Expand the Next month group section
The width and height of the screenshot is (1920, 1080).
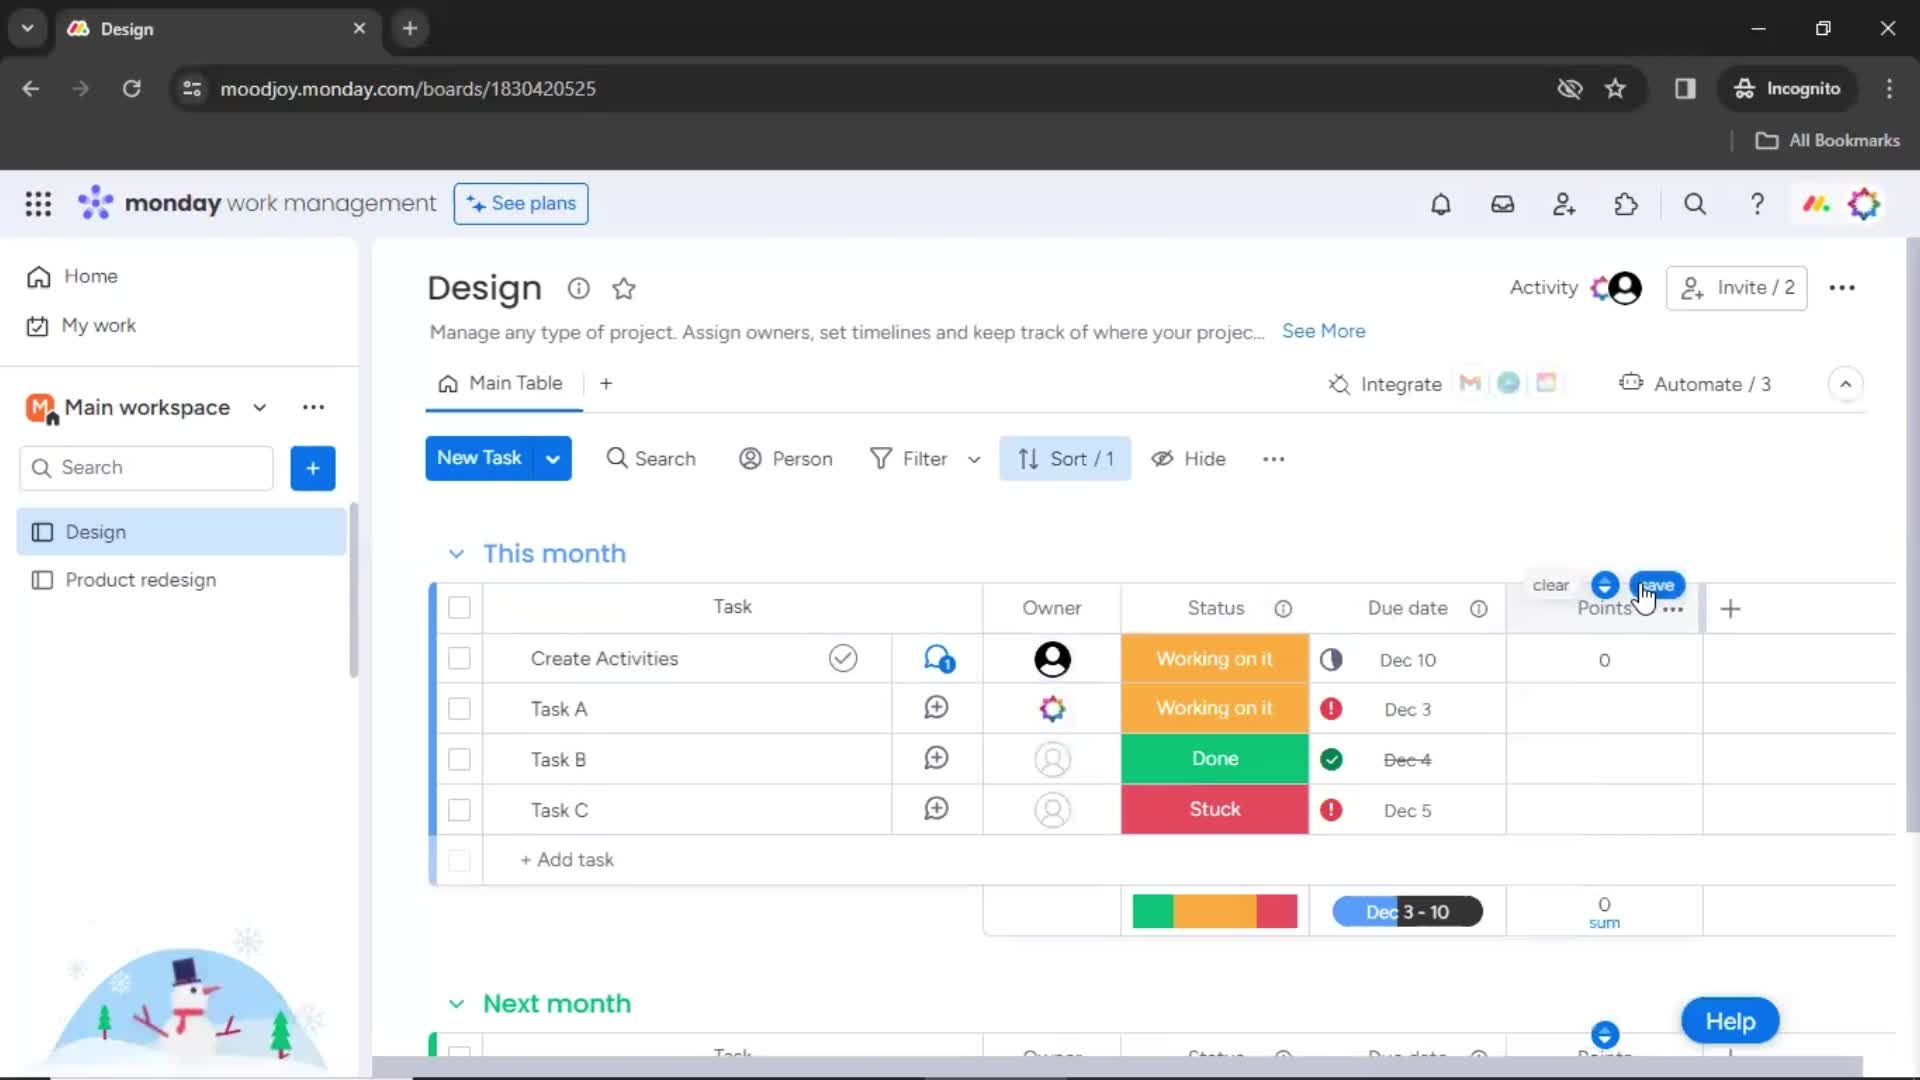pyautogui.click(x=456, y=1004)
